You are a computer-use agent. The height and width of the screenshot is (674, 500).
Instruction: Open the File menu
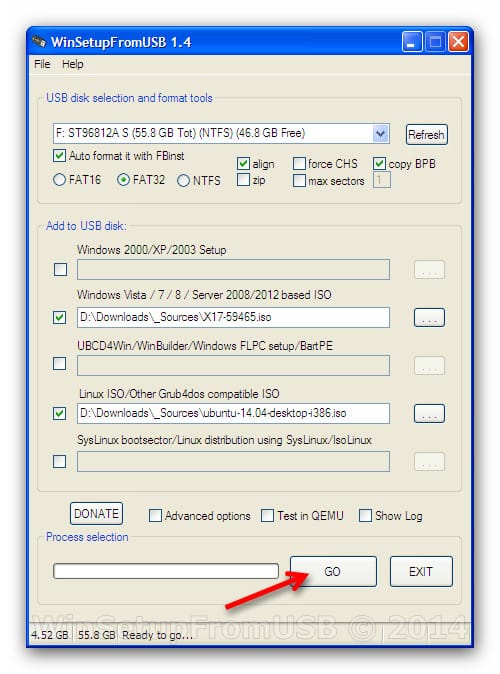[x=42, y=64]
